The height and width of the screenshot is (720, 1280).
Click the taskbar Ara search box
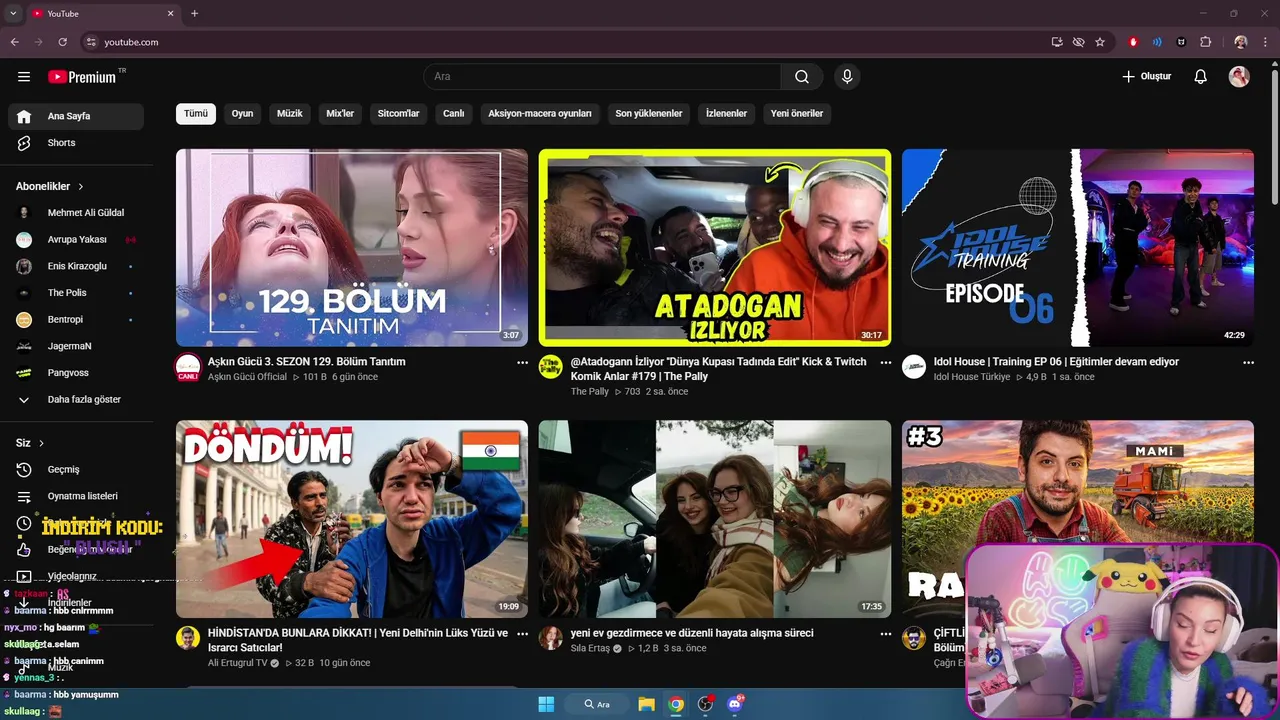tap(597, 704)
